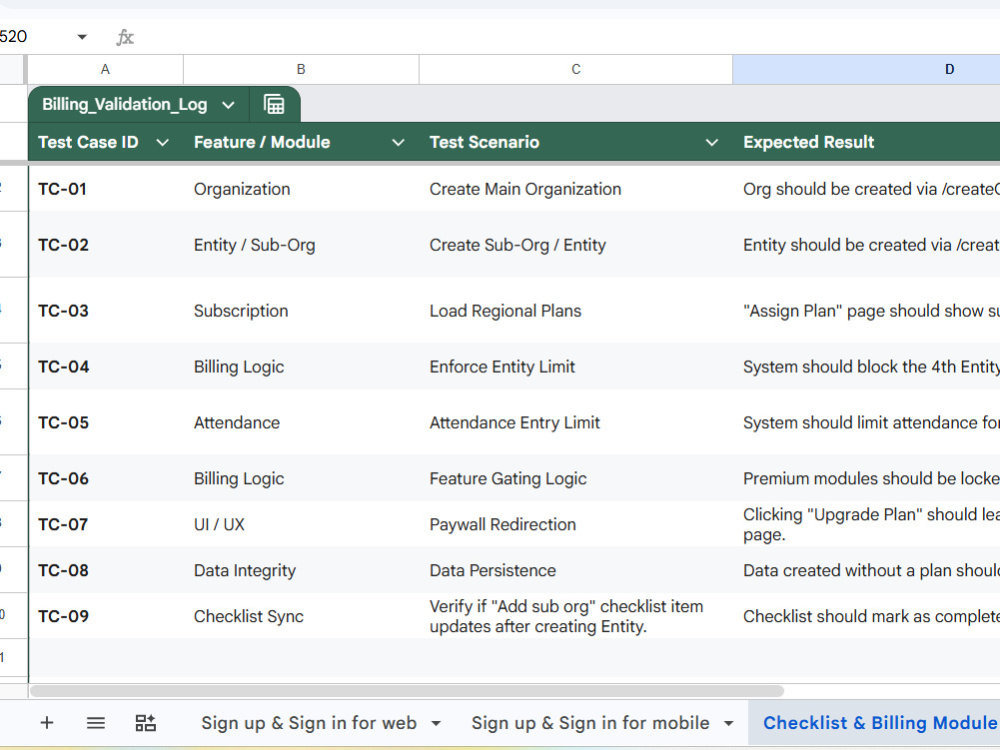This screenshot has height=750, width=1000.
Task: Select Load Regional Plans scenario cell
Action: [576, 311]
